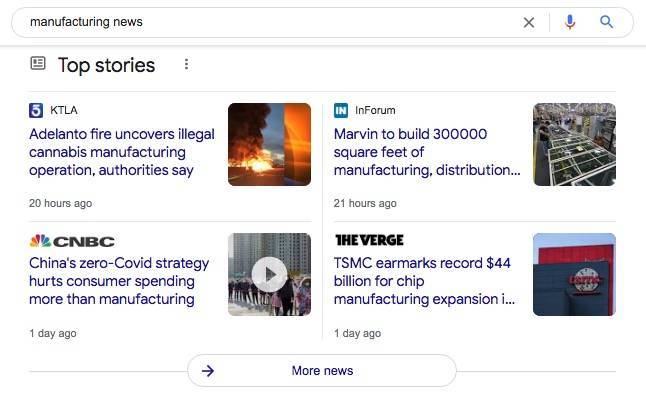Open Marvin to build 300000 square feet article

click(427, 152)
